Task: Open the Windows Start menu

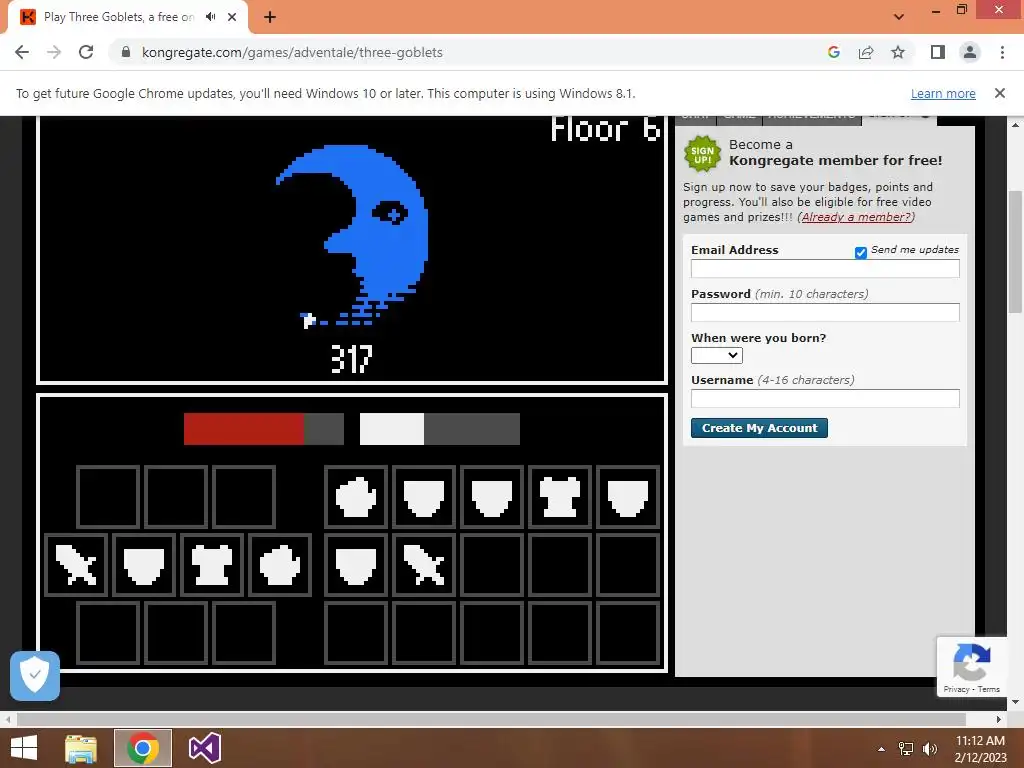Action: pos(24,747)
